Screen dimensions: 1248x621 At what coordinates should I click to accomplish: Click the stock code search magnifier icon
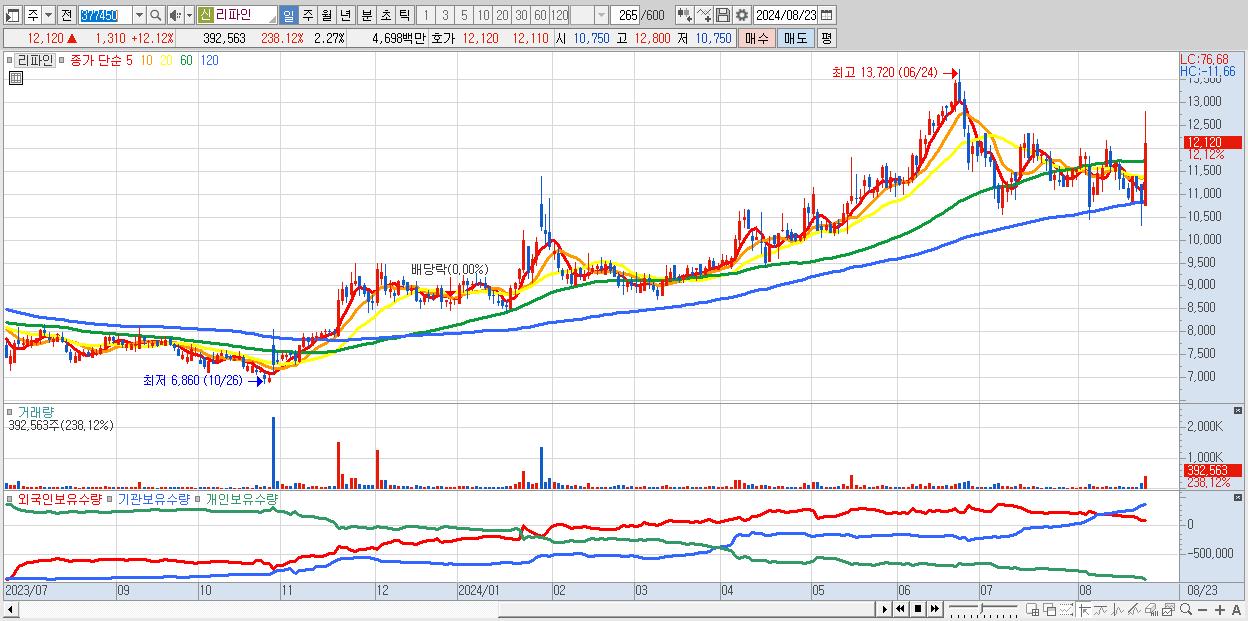(x=156, y=15)
